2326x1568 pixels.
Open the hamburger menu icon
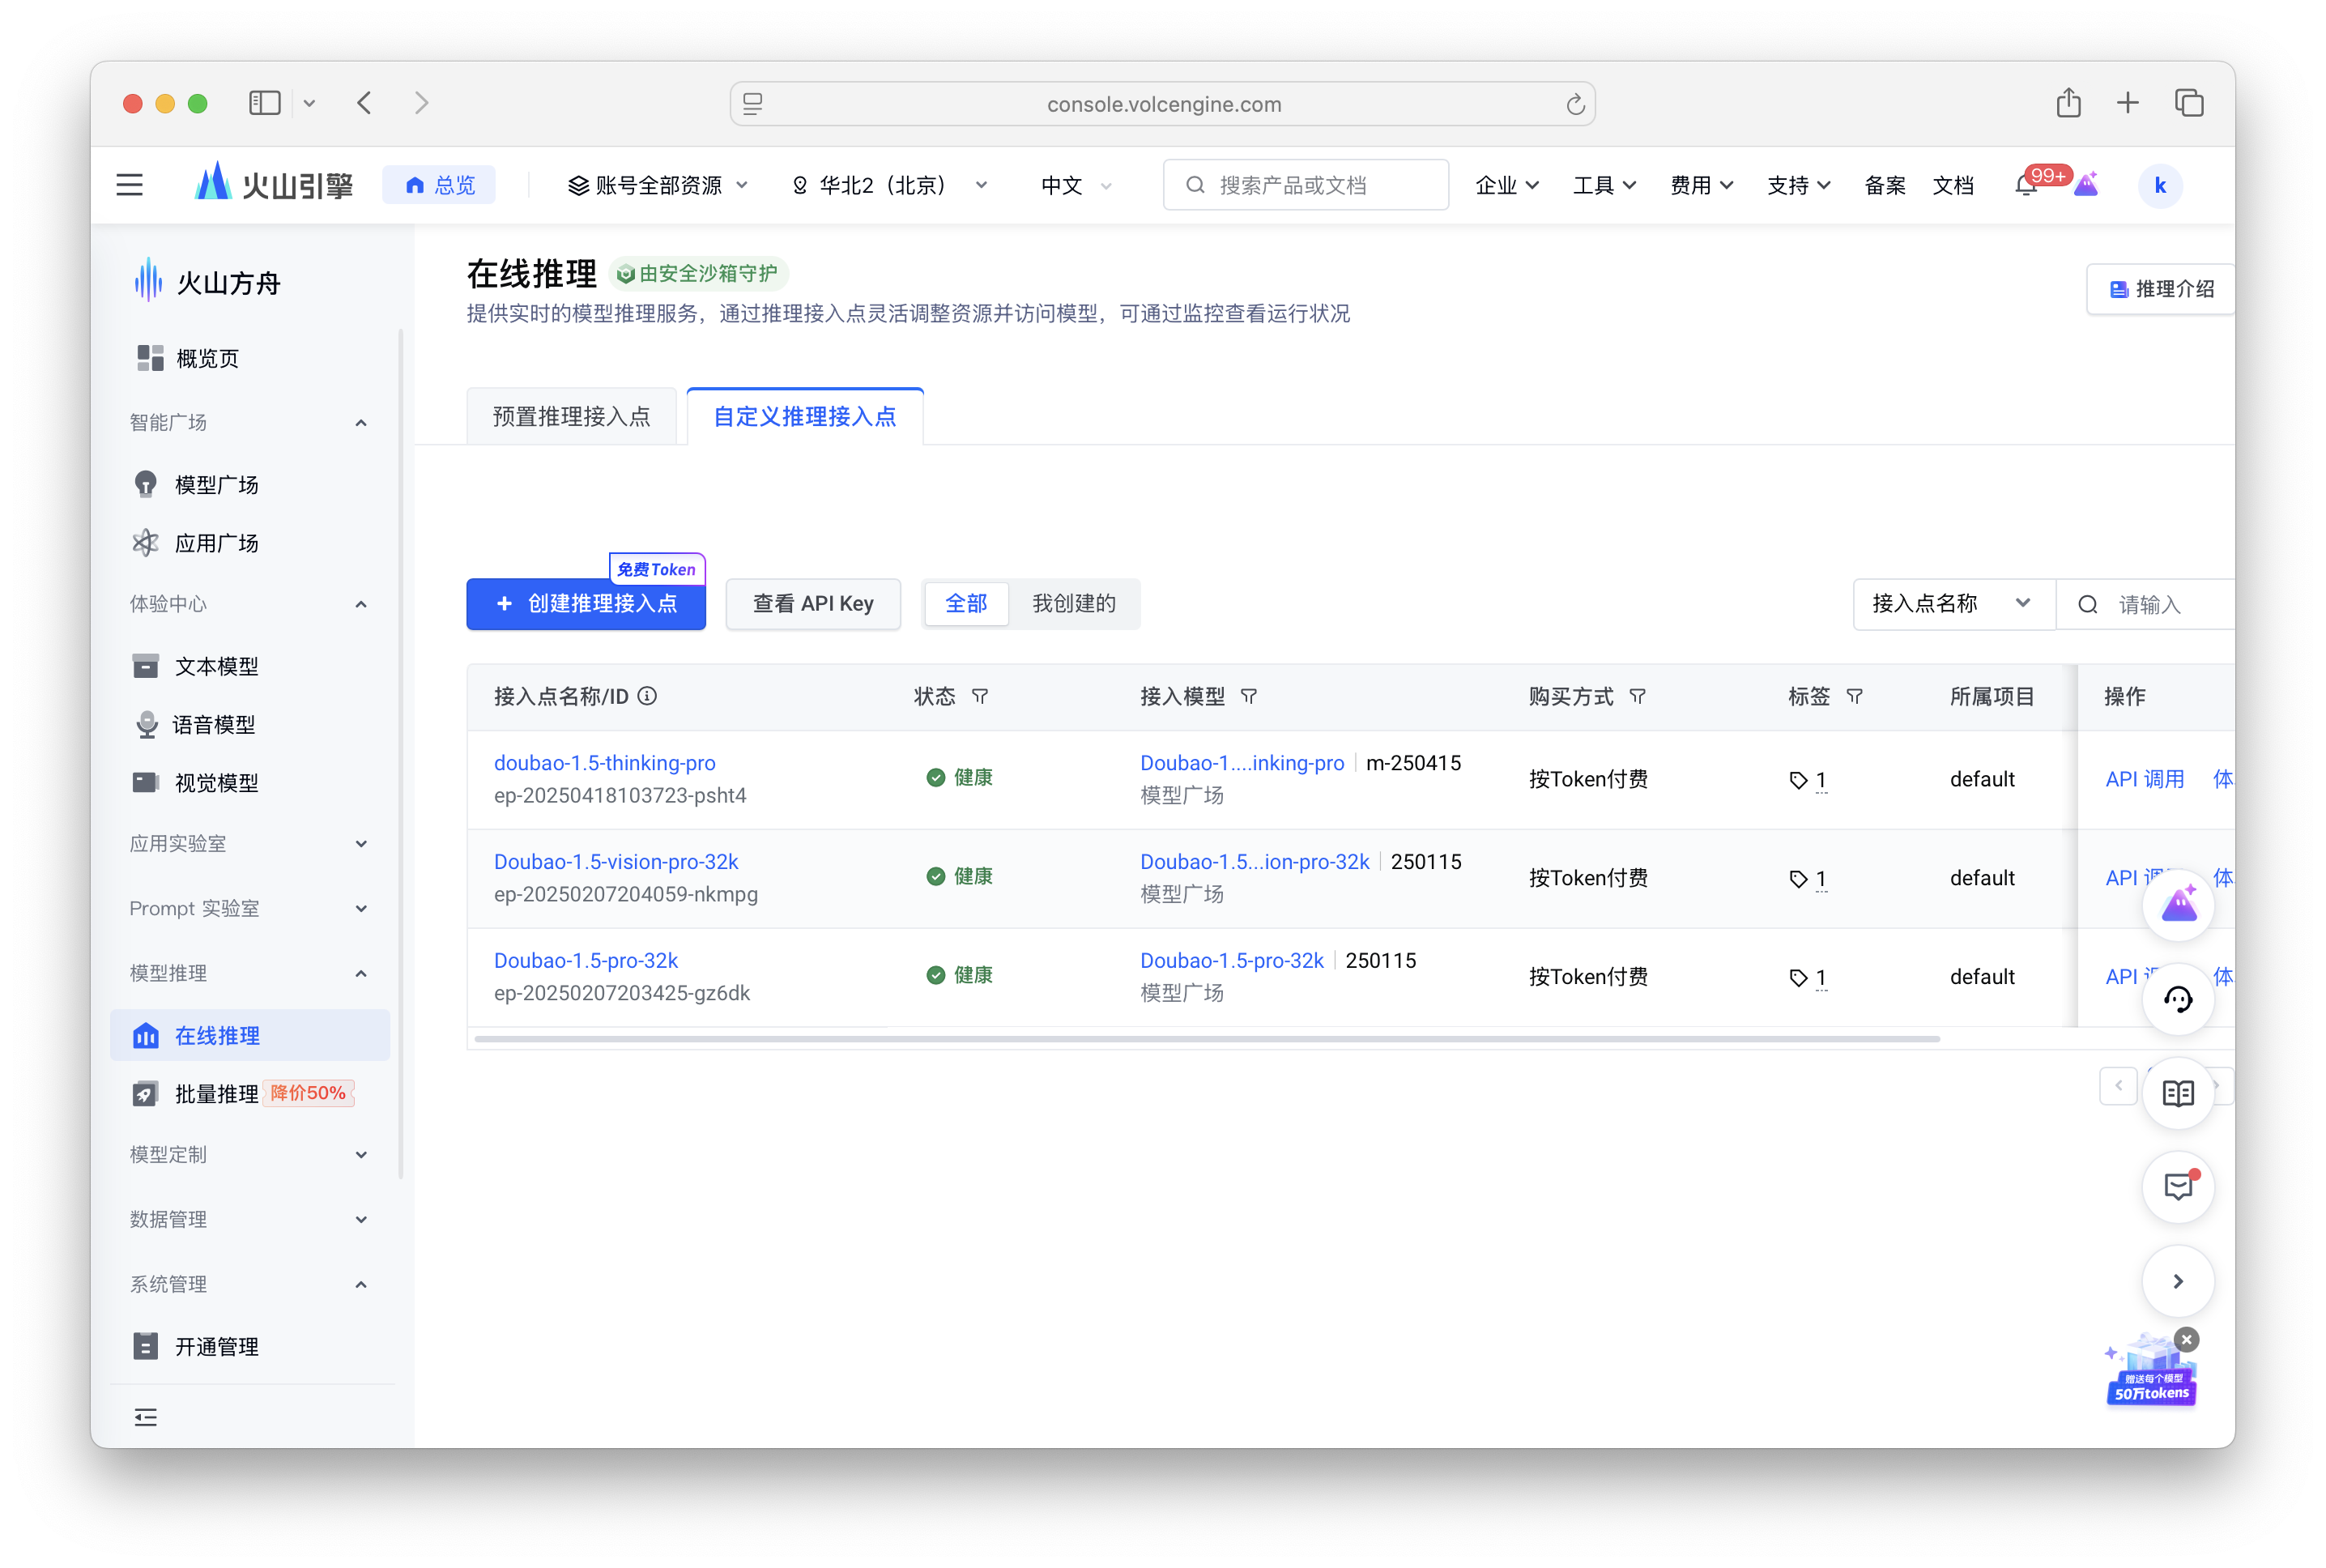[x=130, y=185]
